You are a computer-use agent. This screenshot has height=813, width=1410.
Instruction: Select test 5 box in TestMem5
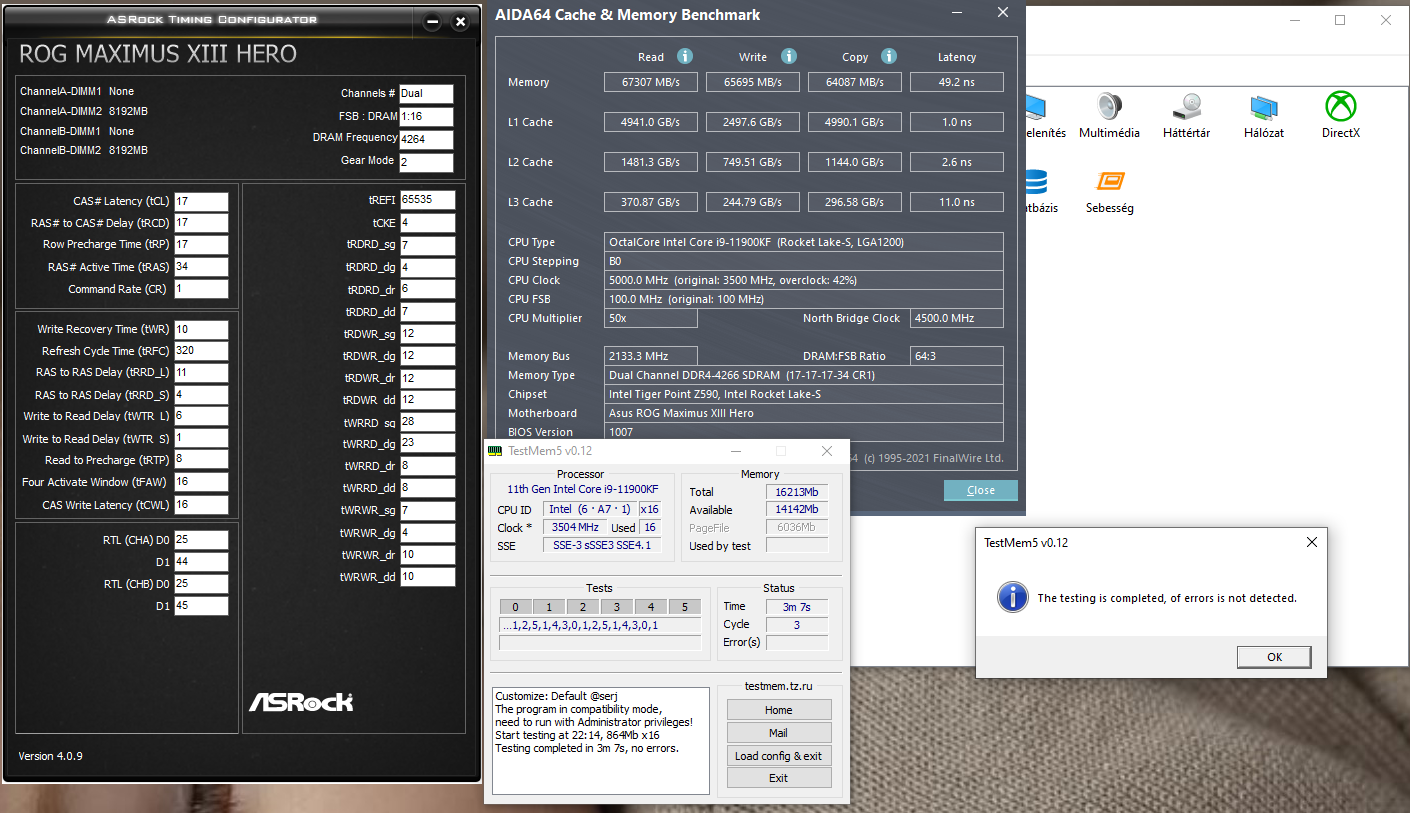click(685, 607)
